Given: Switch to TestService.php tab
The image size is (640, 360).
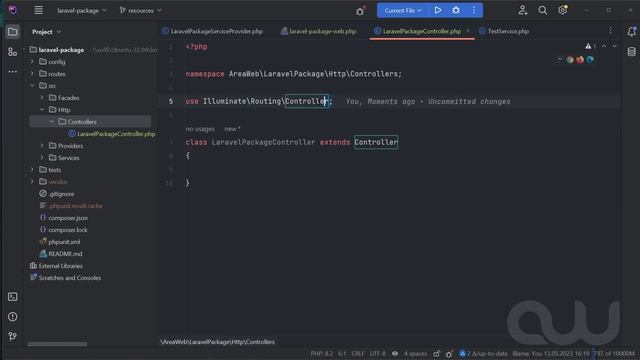Looking at the screenshot, I should (x=504, y=31).
